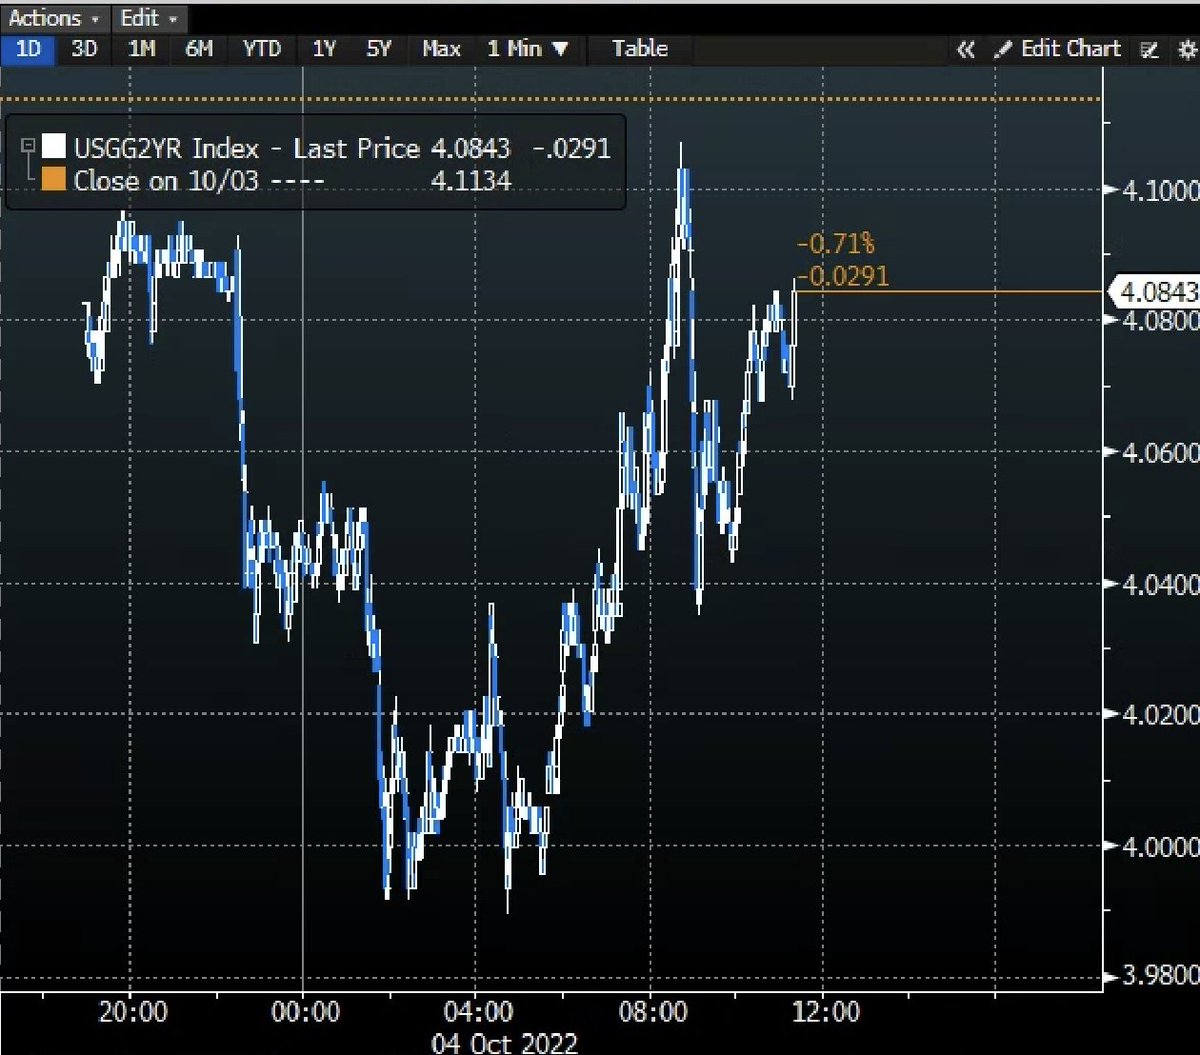1200x1055 pixels.
Task: Click the Table view option
Action: (638, 48)
